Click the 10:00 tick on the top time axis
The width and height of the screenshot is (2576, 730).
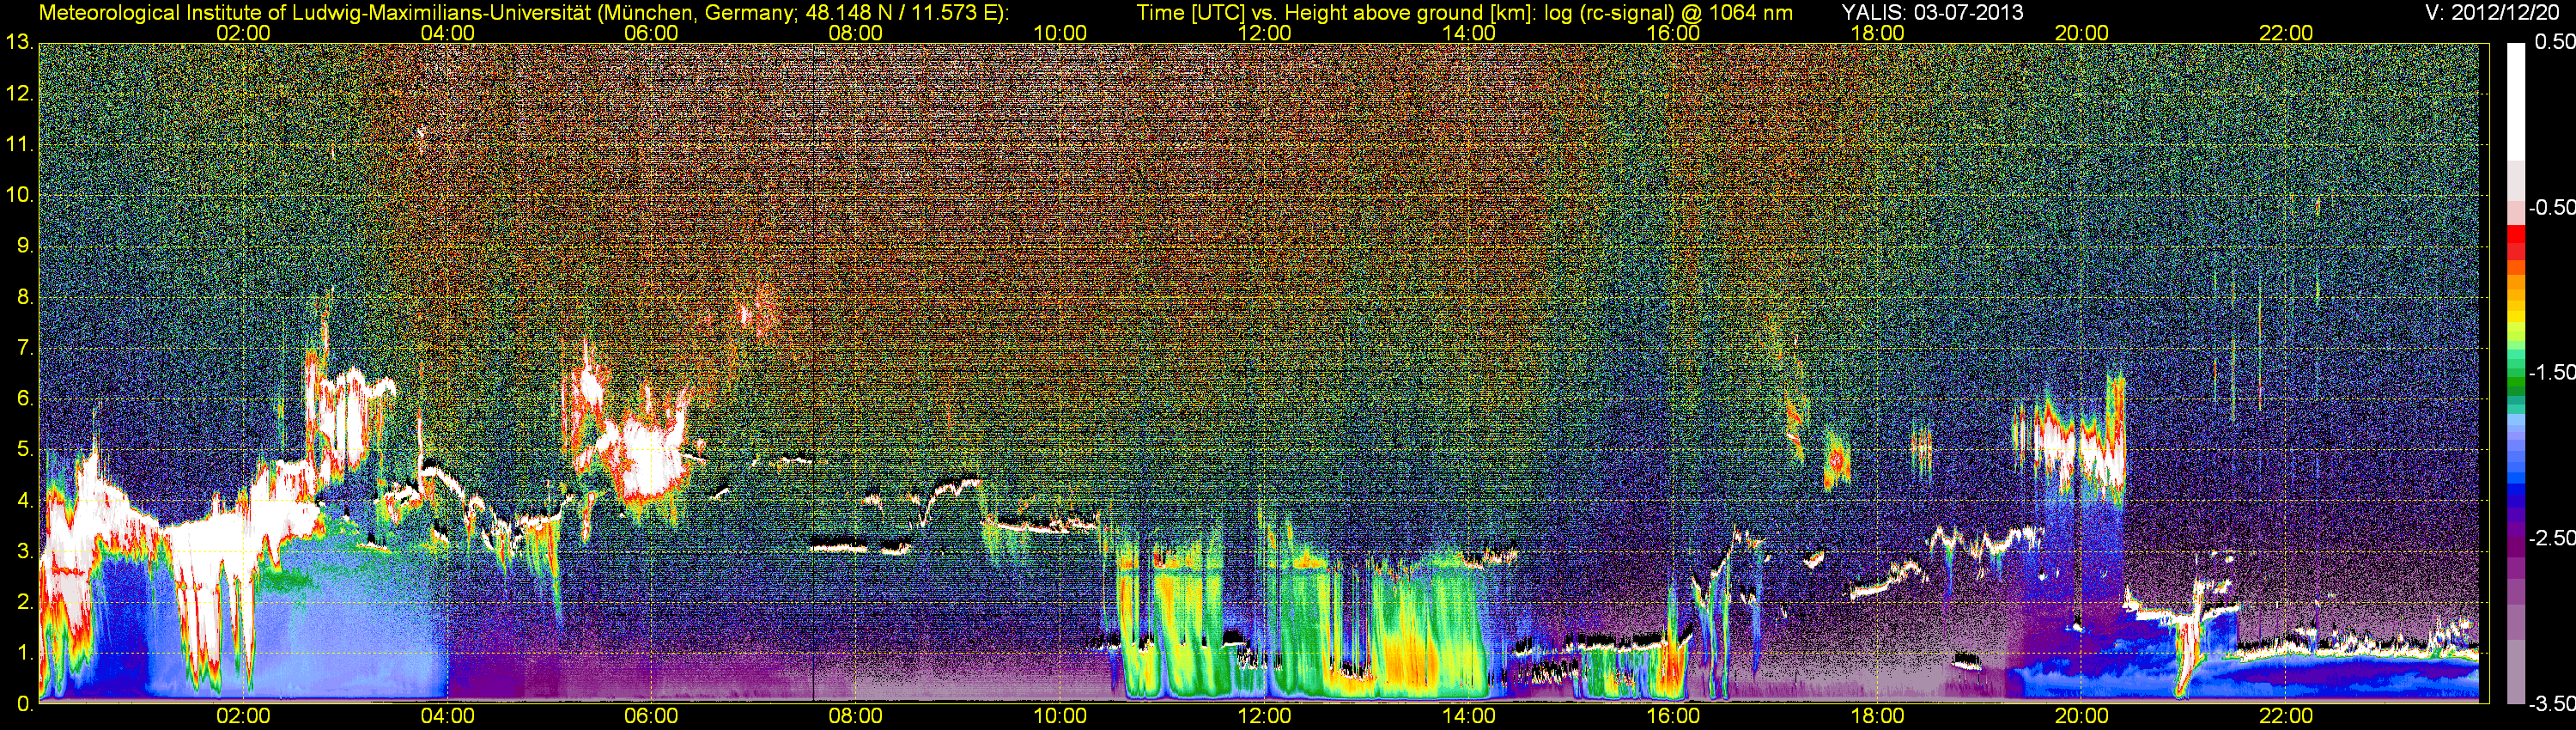1060,33
